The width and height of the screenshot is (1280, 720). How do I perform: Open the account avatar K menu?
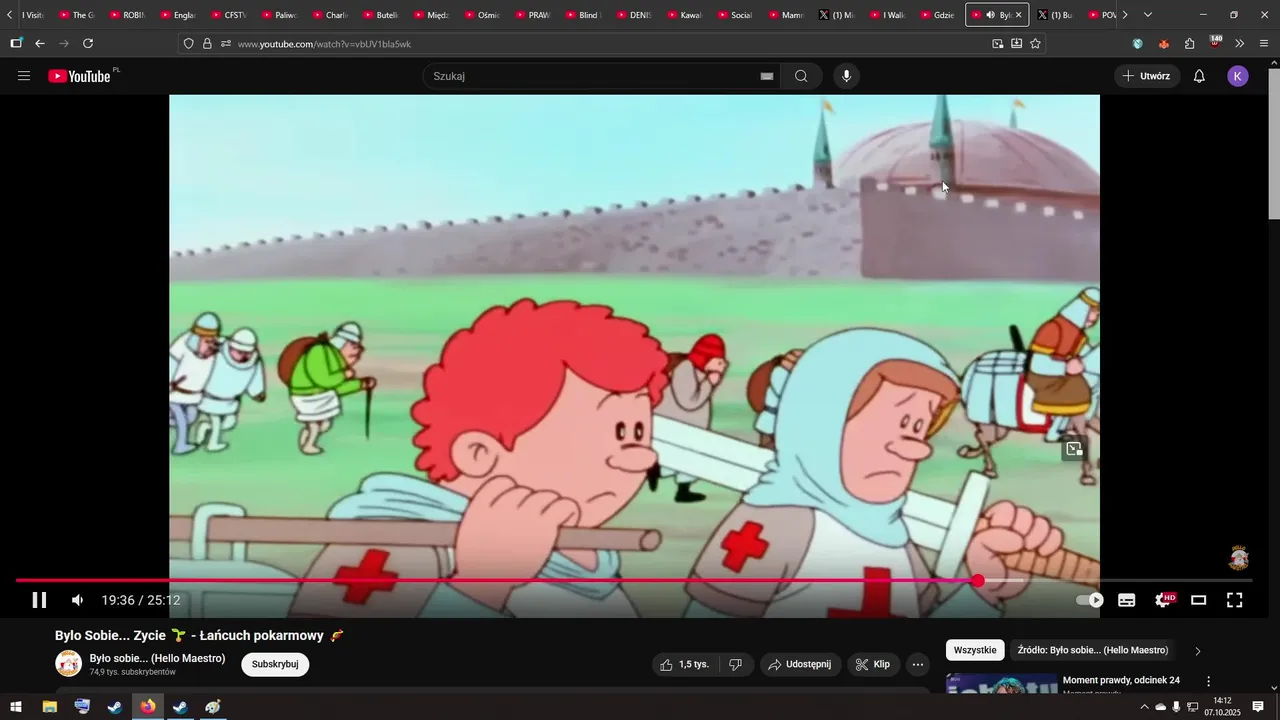[1238, 76]
